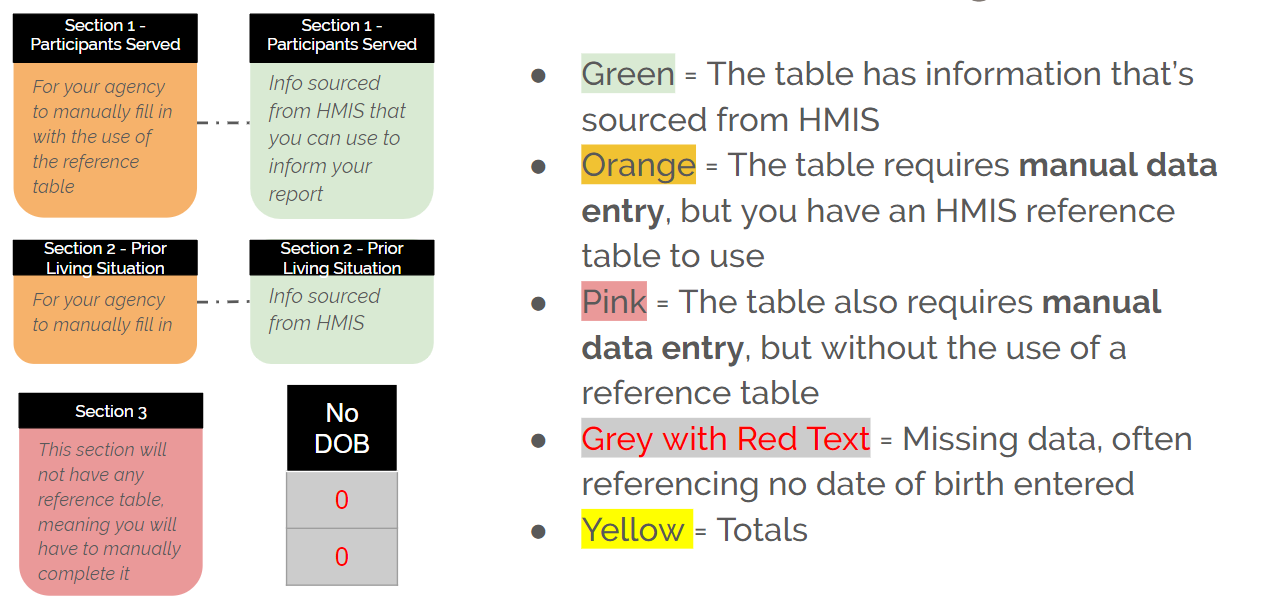Select the first red 0 cell

[342, 500]
